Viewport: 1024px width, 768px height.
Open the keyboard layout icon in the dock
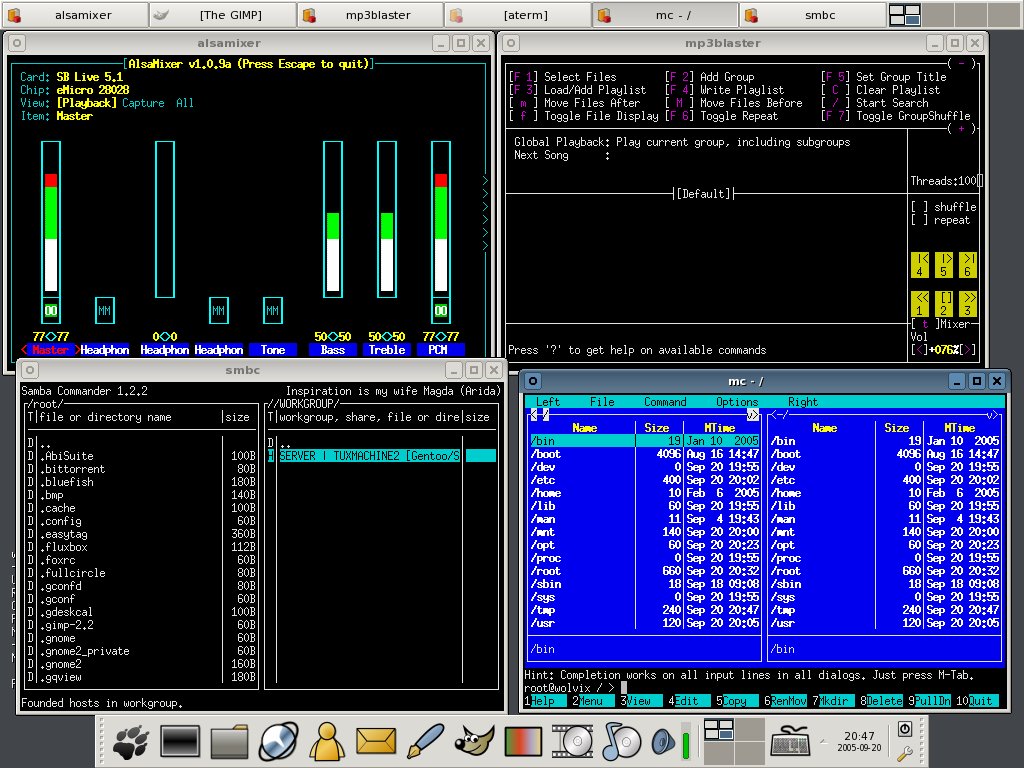(x=790, y=742)
